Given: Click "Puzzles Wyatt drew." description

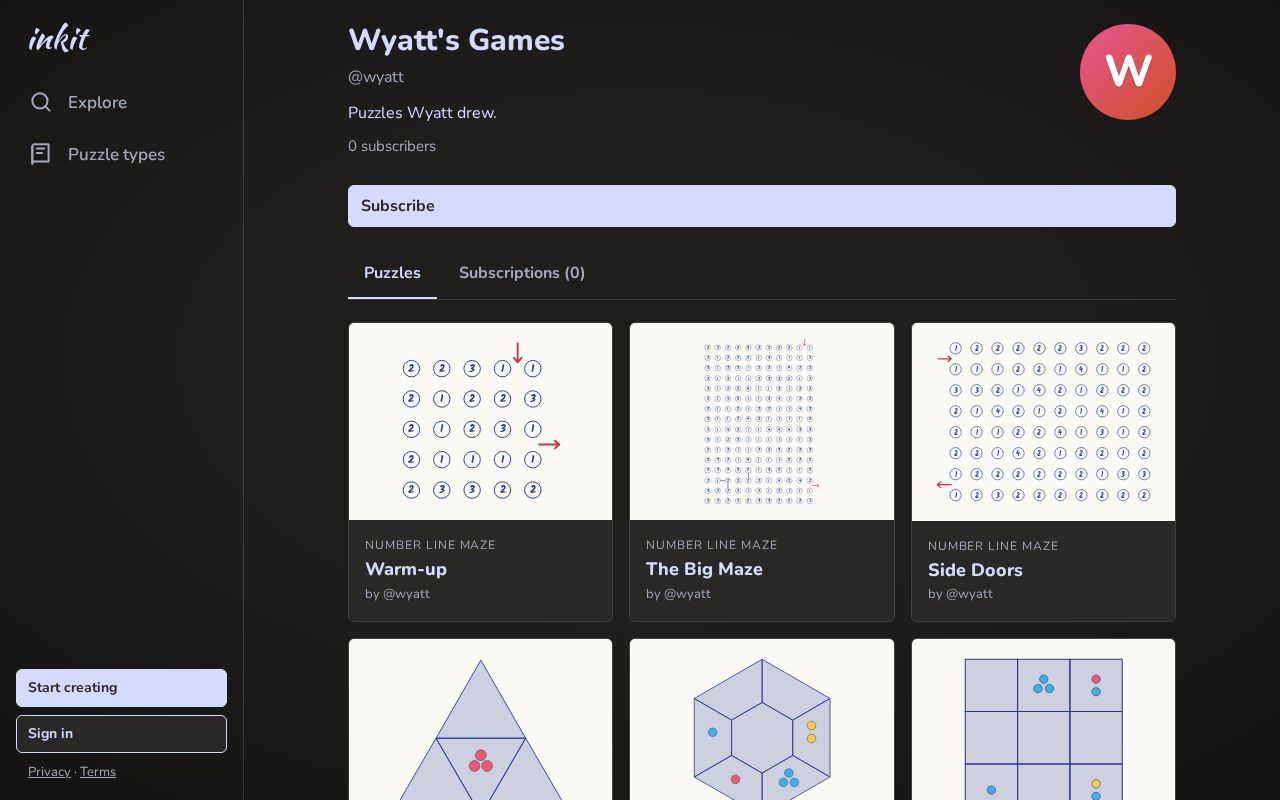Looking at the screenshot, I should coord(422,113).
